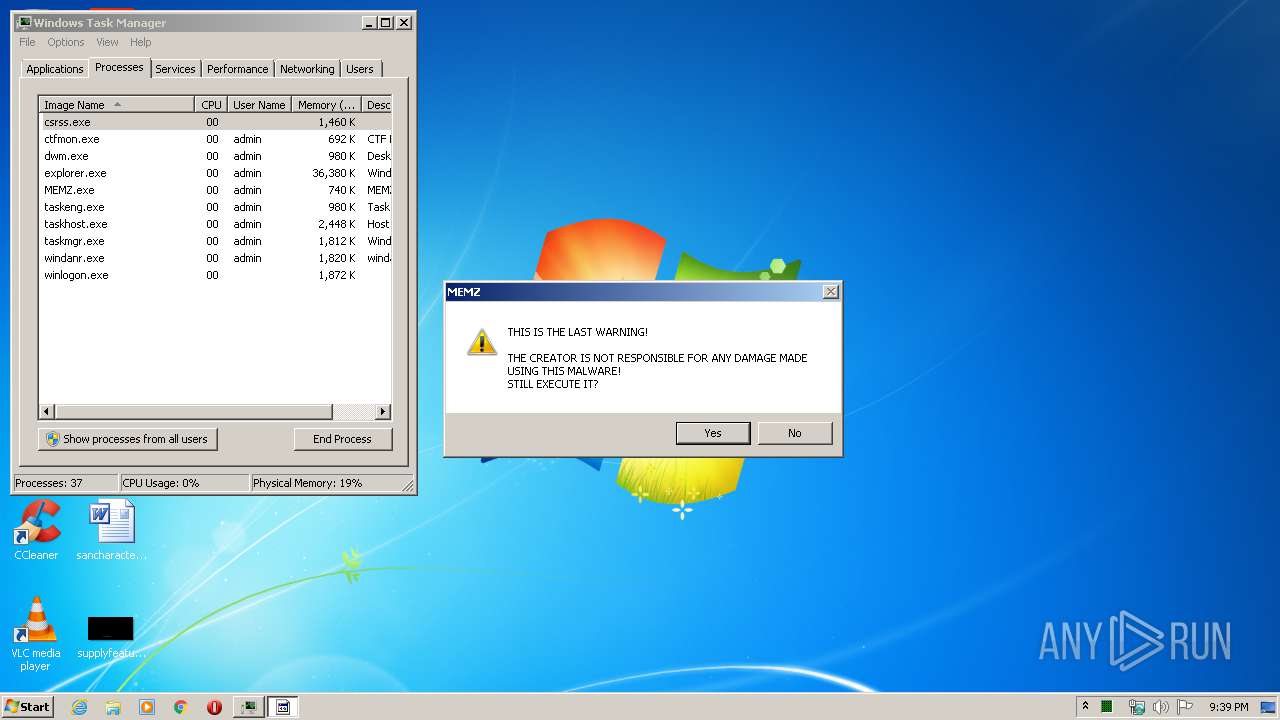Switch to the Users tab
The width and height of the screenshot is (1280, 720).
point(360,69)
